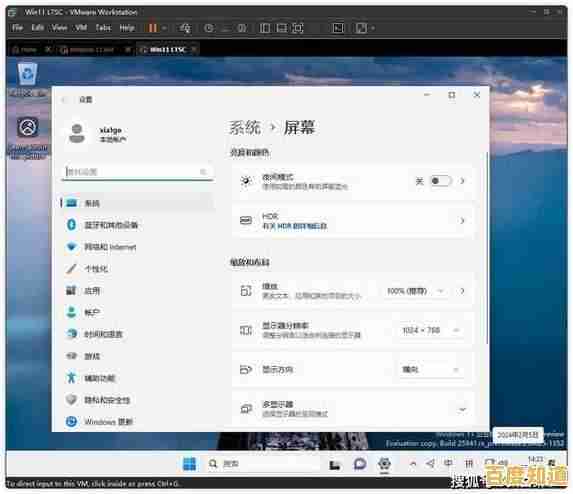The width and height of the screenshot is (573, 494).
Task: Click the VMware pause VM button
Action: pos(153,28)
